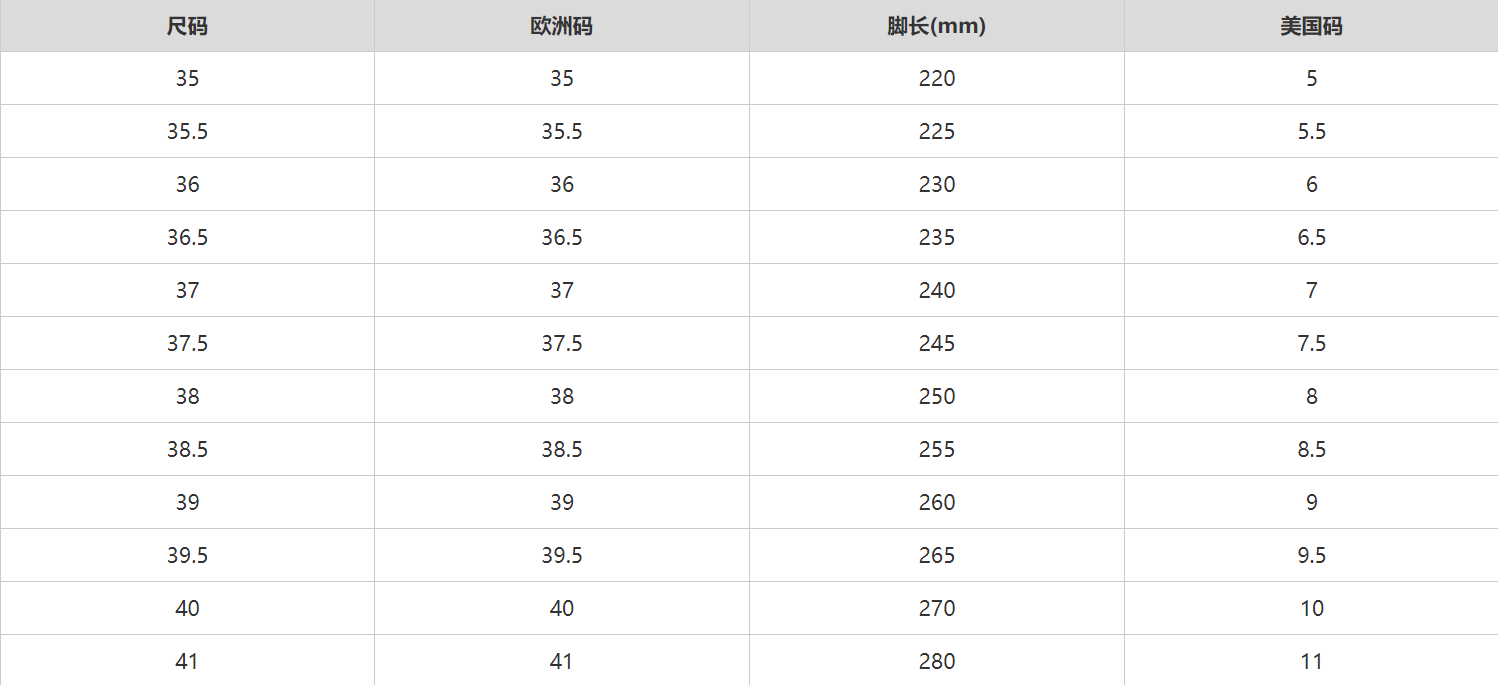Select 40 in the 欧洲码 column
The image size is (1498, 685).
(x=562, y=608)
